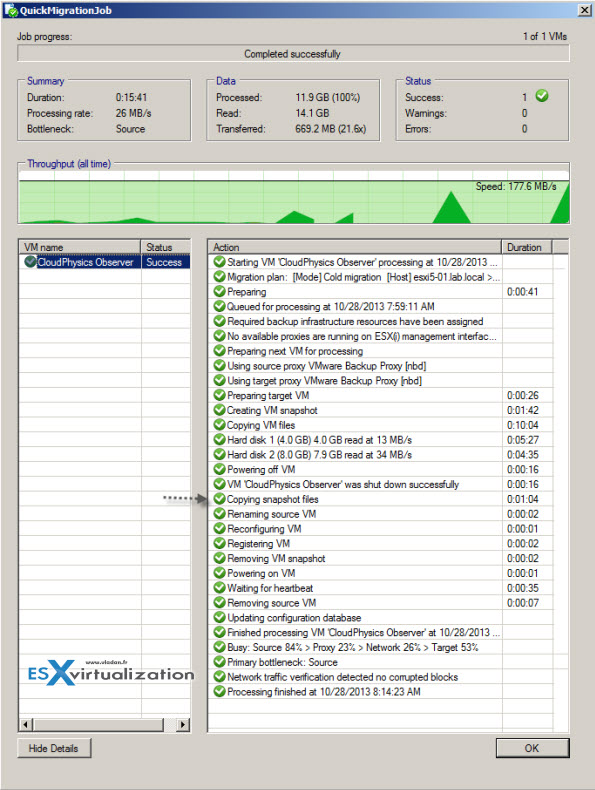Image resolution: width=595 pixels, height=790 pixels.
Task: Click the green check icon beside CloudPhysics Observer
Action: point(30,261)
